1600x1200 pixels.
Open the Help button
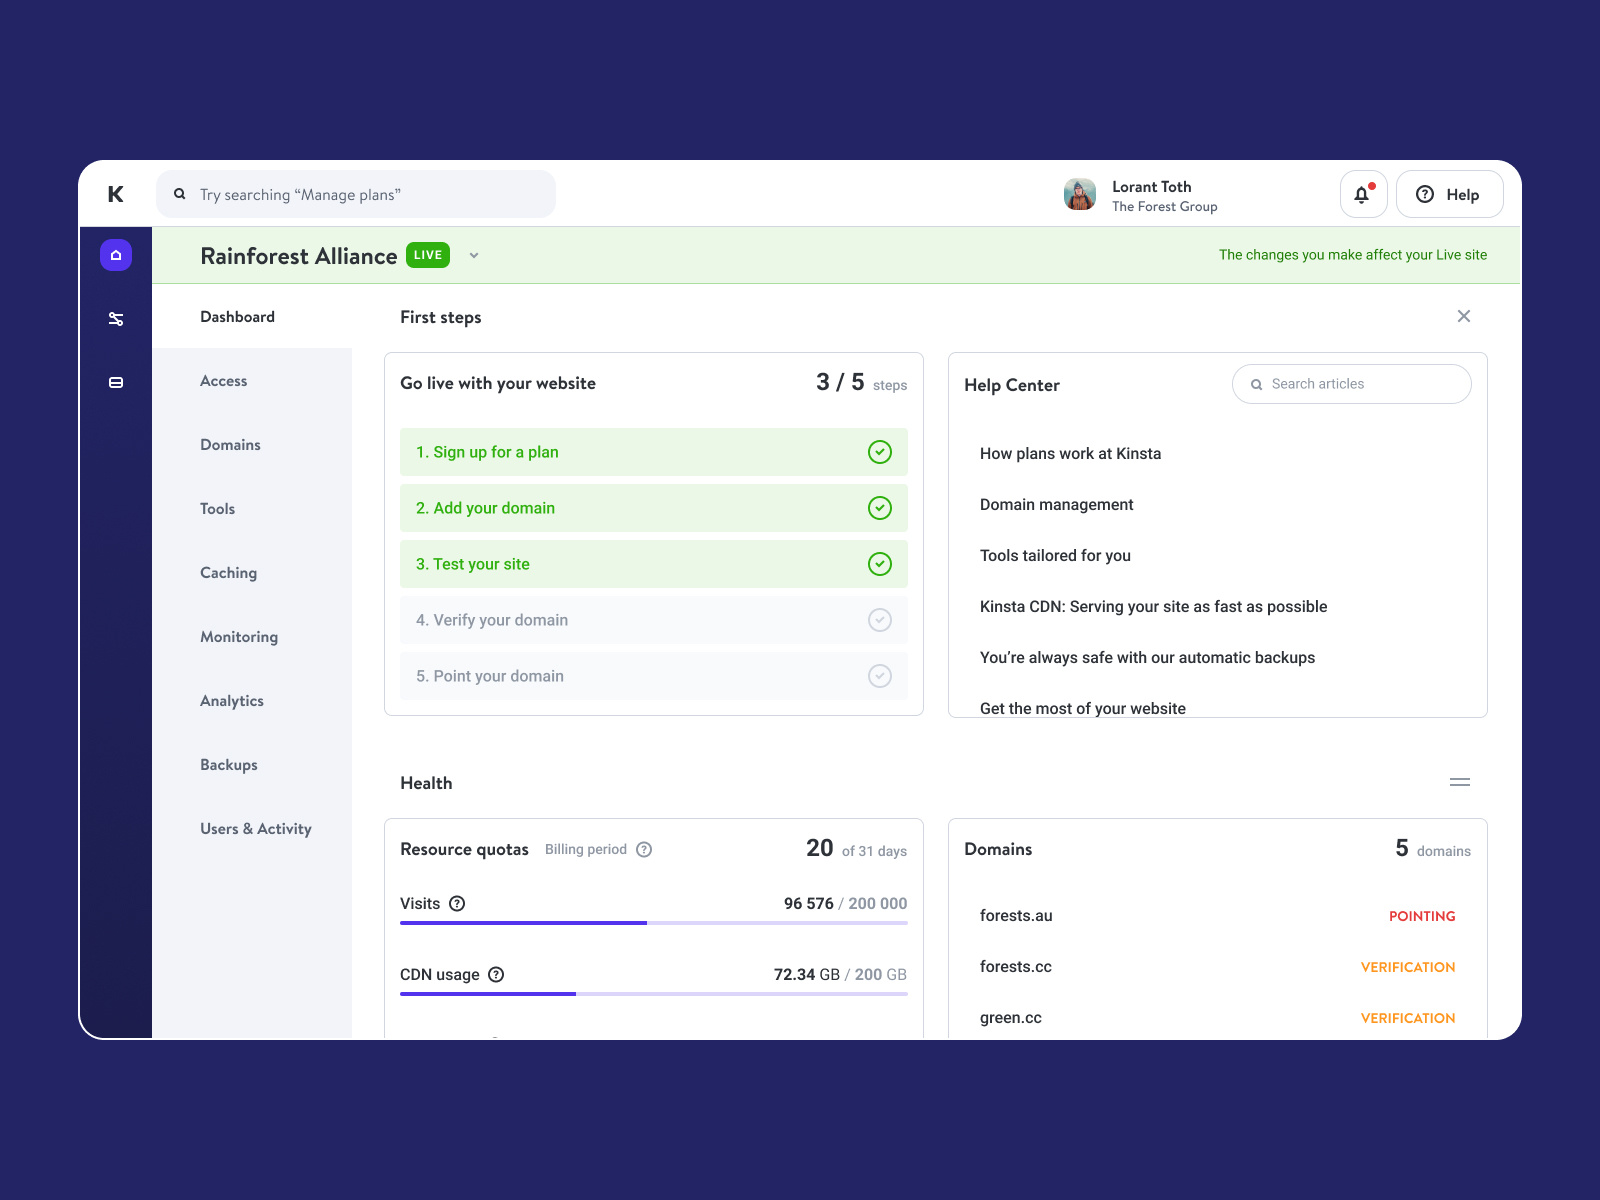coord(1448,194)
